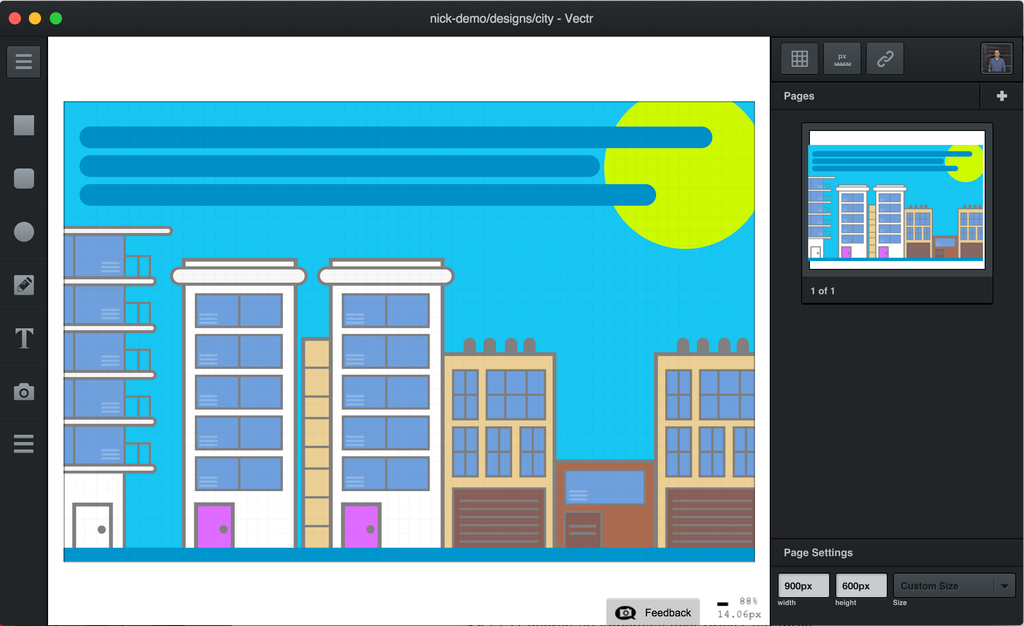Image resolution: width=1024 pixels, height=626 pixels.
Task: Toggle the grid display
Action: [799, 57]
